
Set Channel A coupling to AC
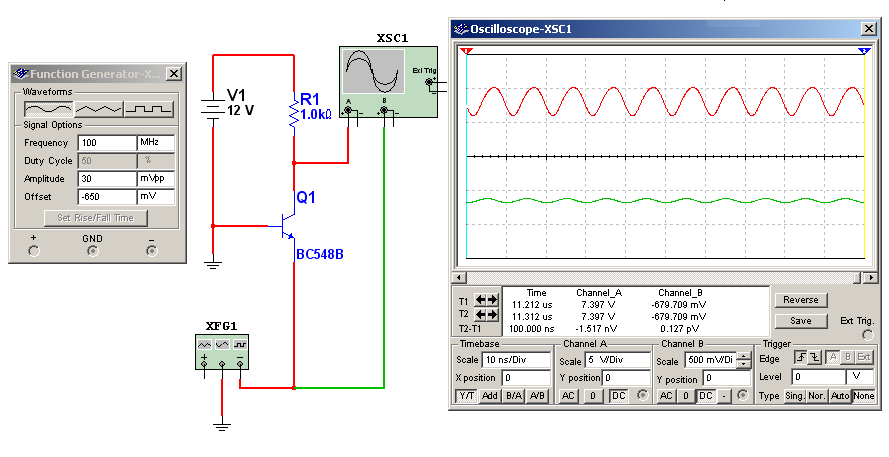pyautogui.click(x=568, y=396)
